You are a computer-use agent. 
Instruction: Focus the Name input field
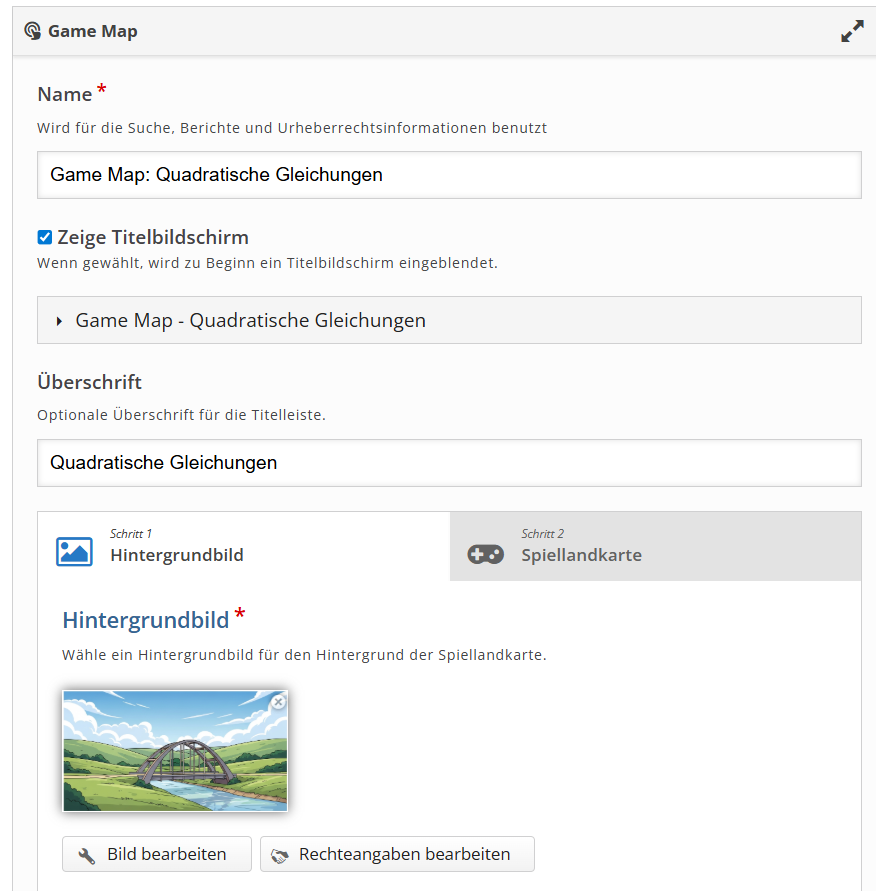pyautogui.click(x=449, y=175)
